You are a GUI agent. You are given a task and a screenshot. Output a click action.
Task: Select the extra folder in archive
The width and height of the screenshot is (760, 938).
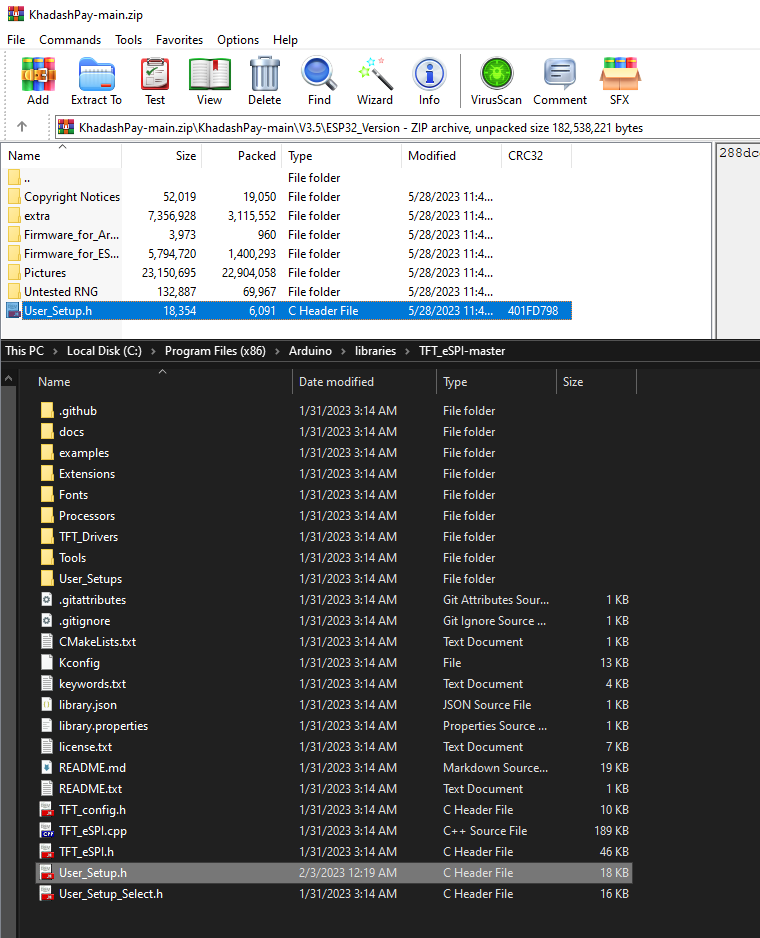pyautogui.click(x=288, y=215)
